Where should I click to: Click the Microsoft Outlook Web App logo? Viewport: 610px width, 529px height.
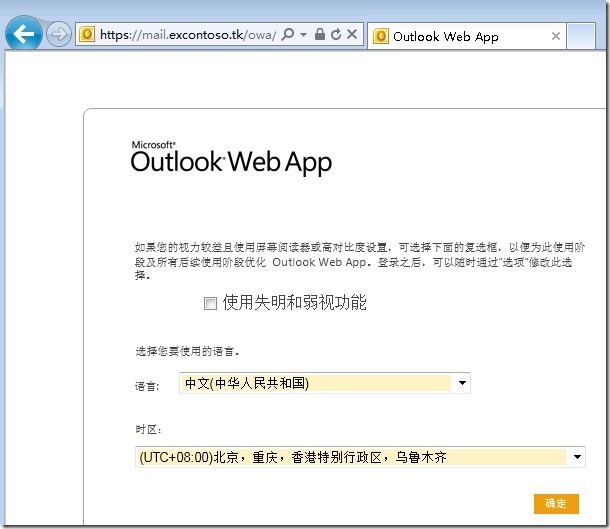click(x=231, y=158)
